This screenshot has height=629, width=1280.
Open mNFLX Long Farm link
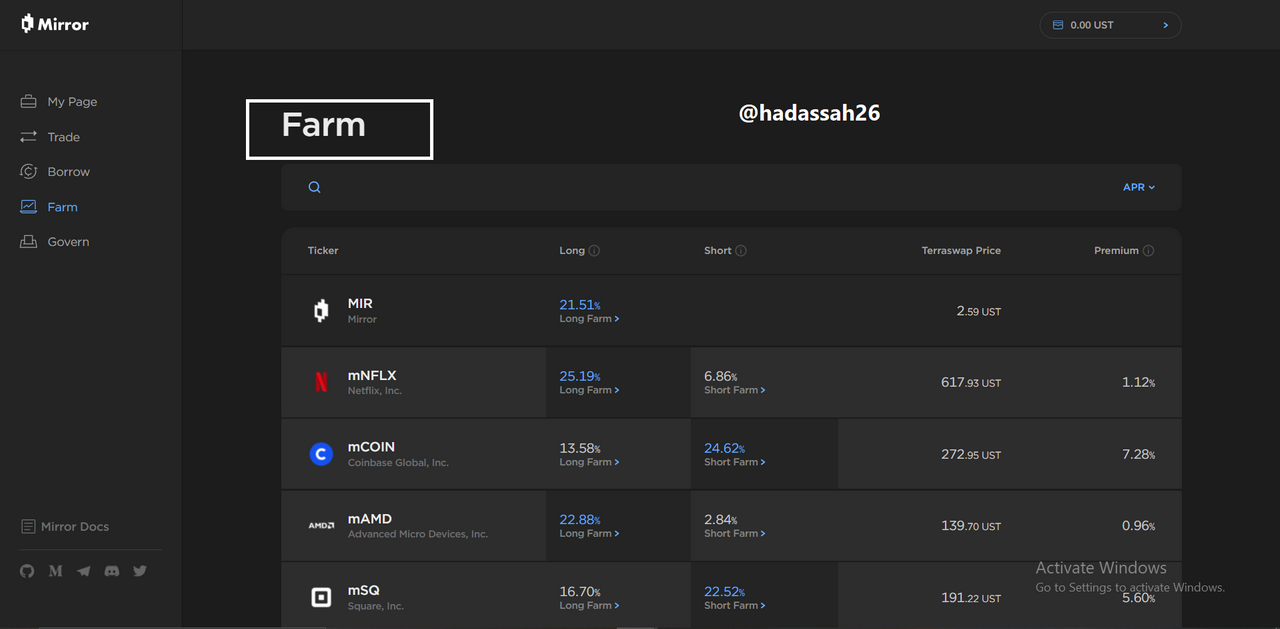tap(589, 390)
